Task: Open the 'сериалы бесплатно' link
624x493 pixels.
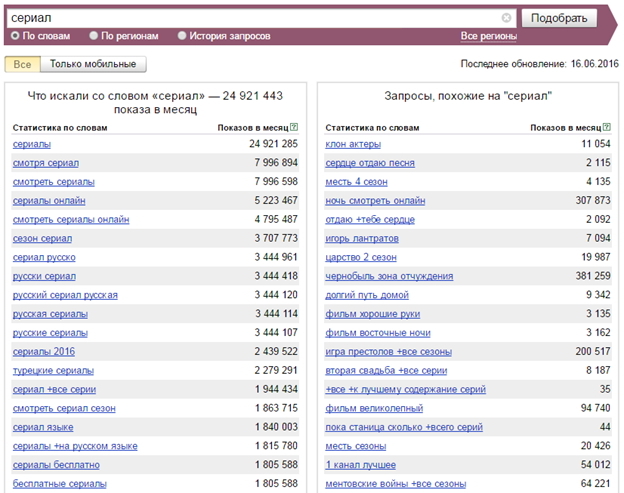Action: (x=56, y=465)
